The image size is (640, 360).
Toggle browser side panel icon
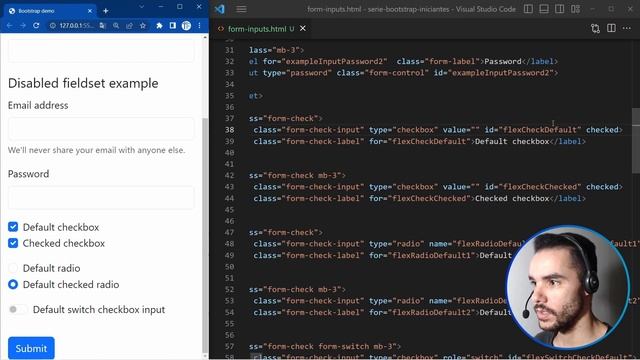point(173,25)
